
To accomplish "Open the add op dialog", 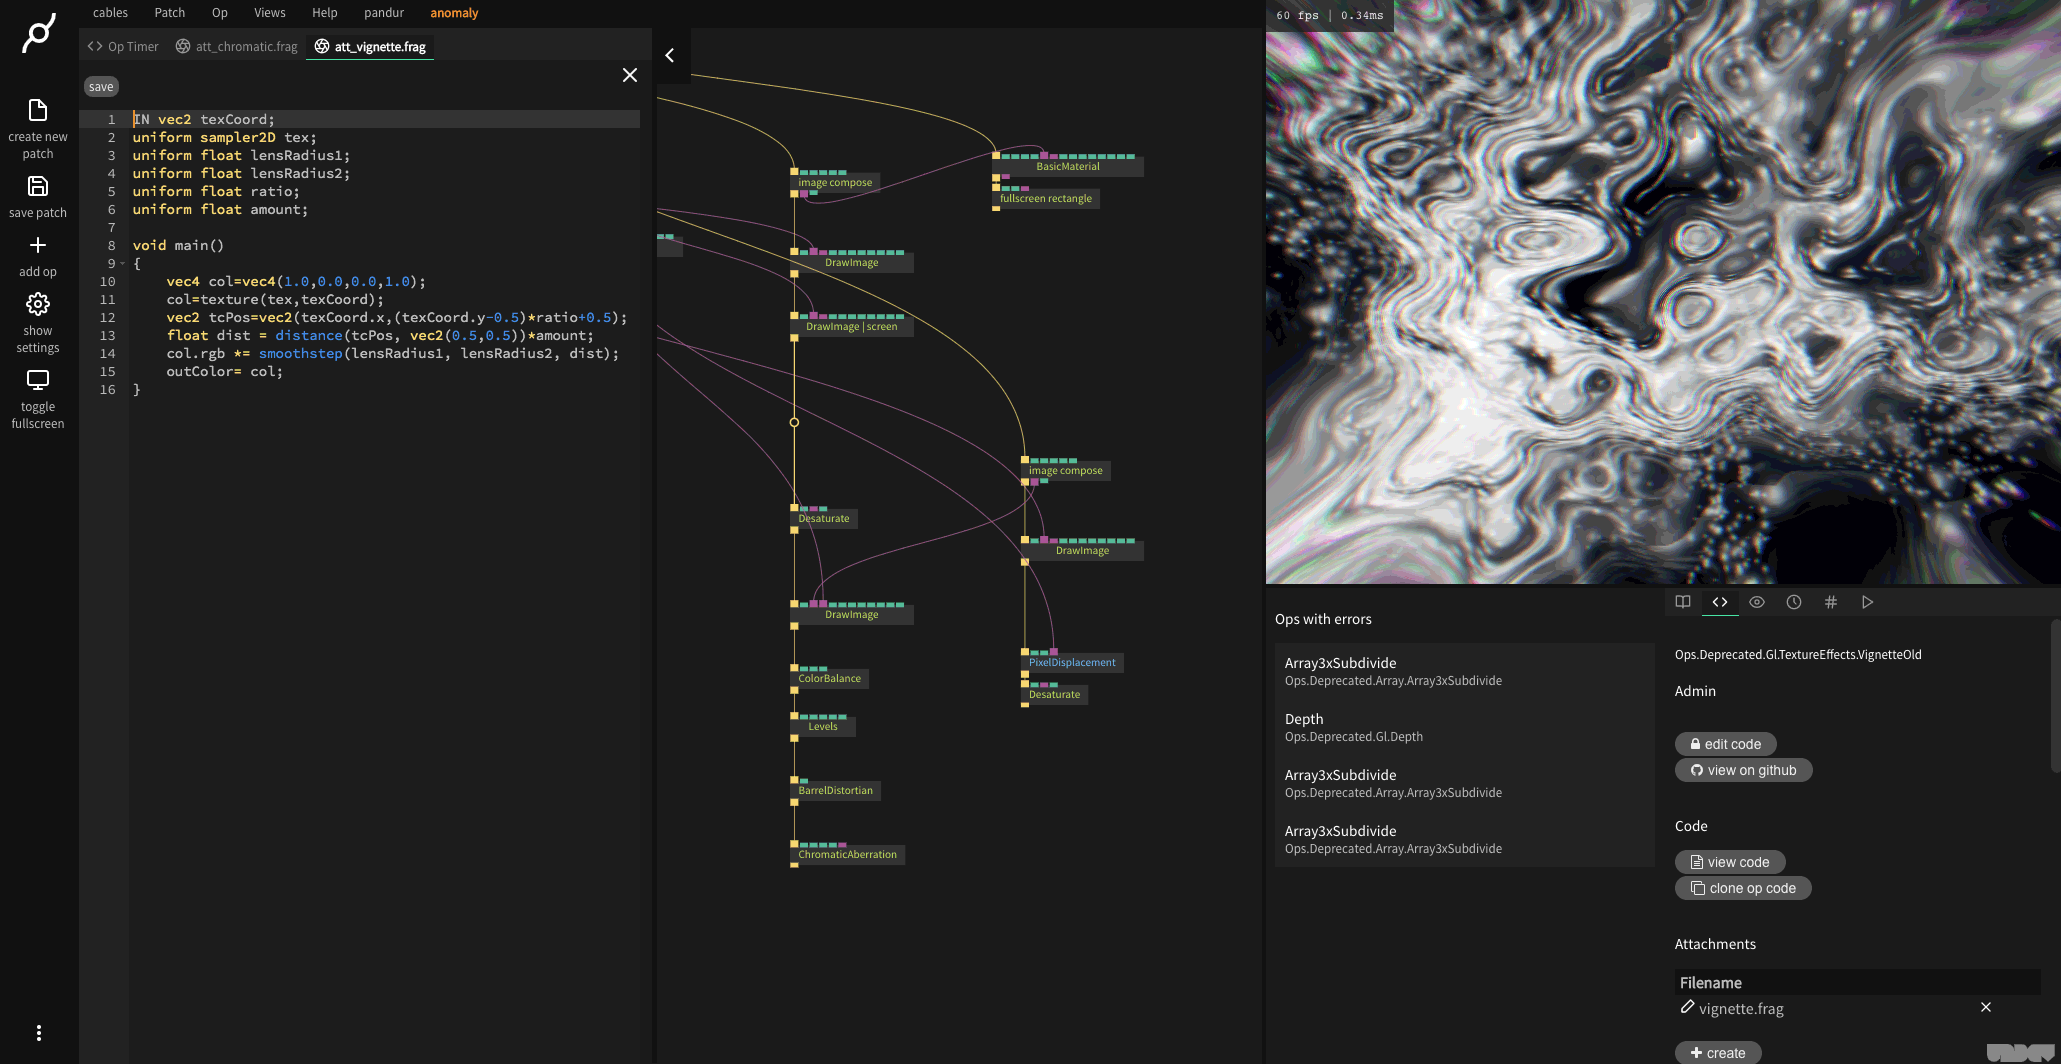I will 37,245.
